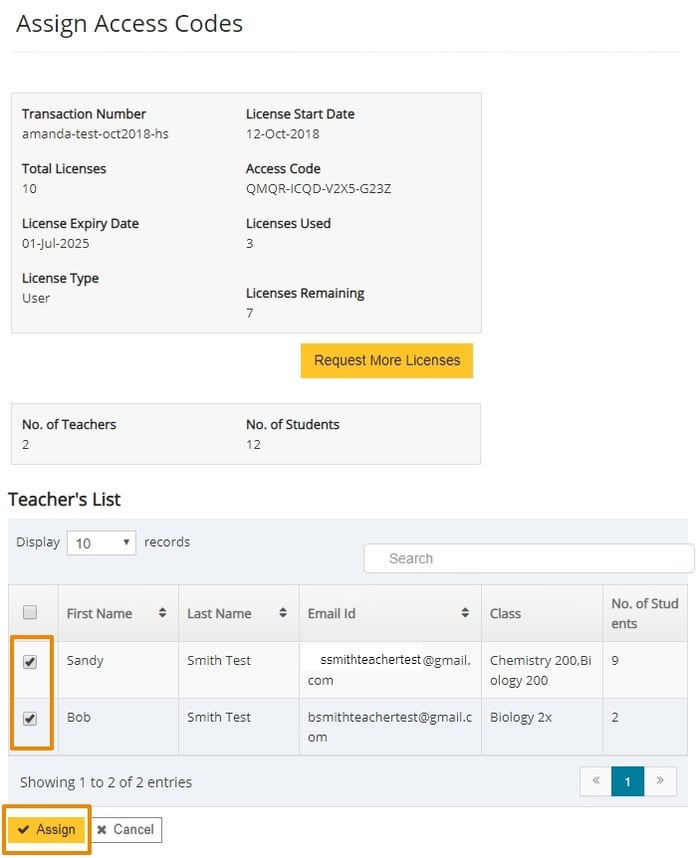Image resolution: width=700 pixels, height=858 pixels.
Task: Sort table by Last Name arrows
Action: click(x=283, y=613)
